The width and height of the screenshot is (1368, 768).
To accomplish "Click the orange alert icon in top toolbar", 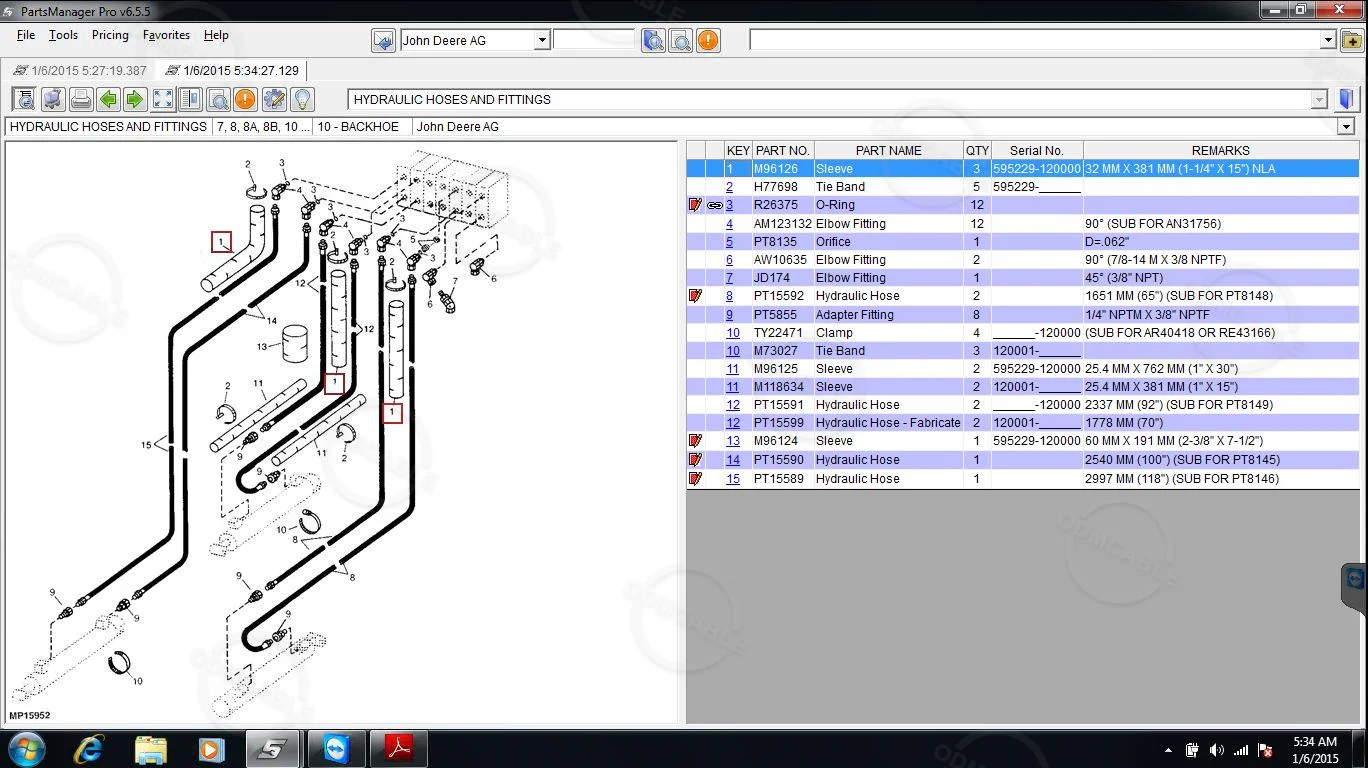I will click(x=708, y=41).
